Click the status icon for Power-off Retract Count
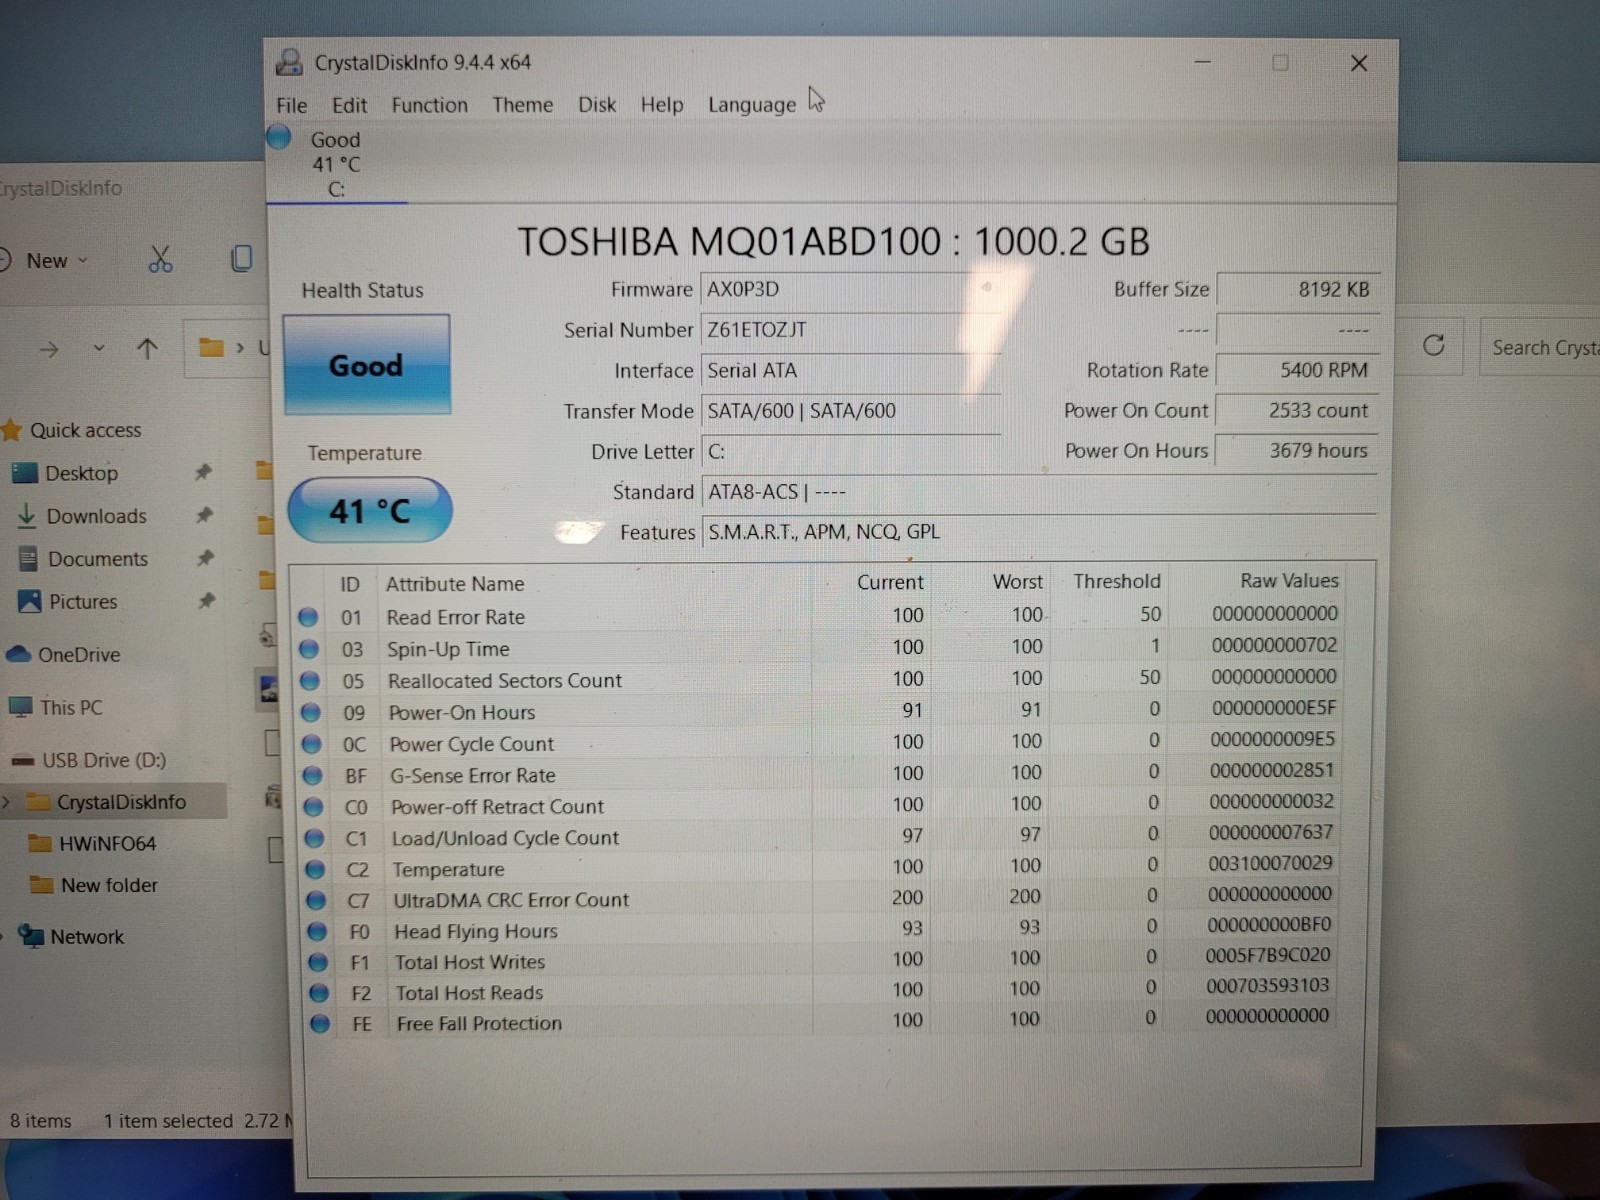This screenshot has width=1600, height=1200. [314, 806]
